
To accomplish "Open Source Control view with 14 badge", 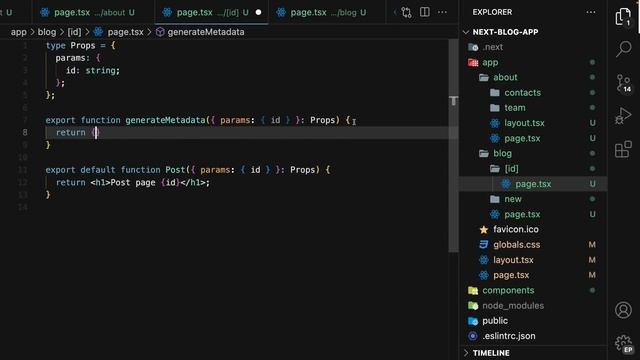I will point(623,83).
